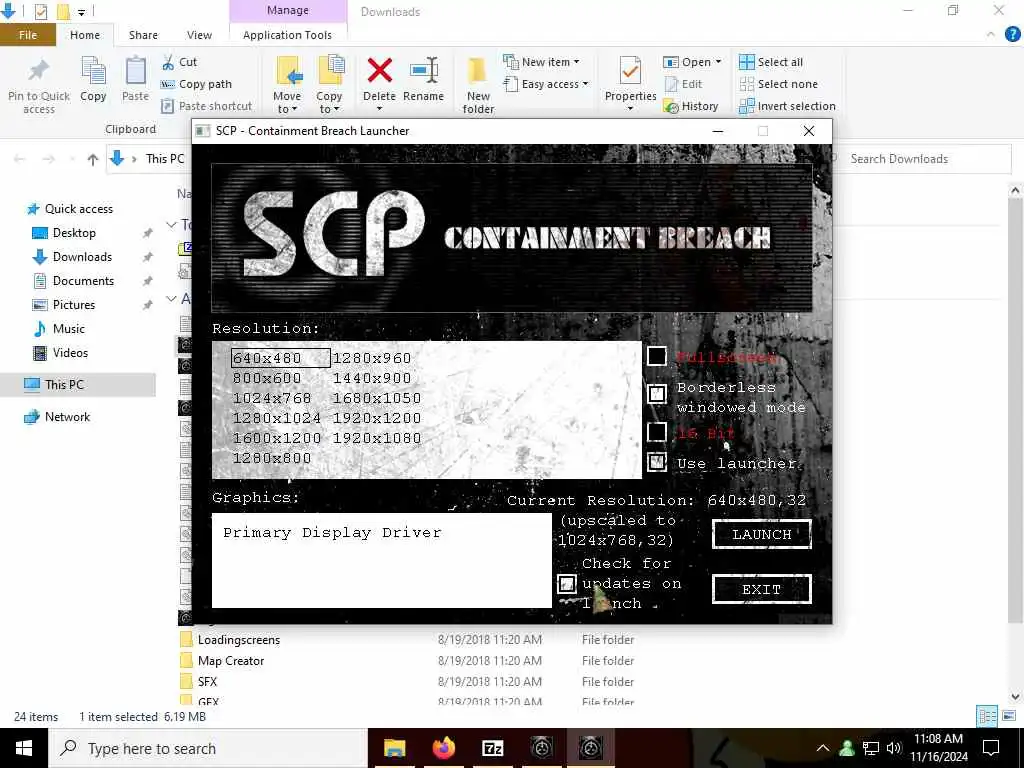Select 1024x768 resolution
Screen dimensions: 1024x768
click(272, 398)
